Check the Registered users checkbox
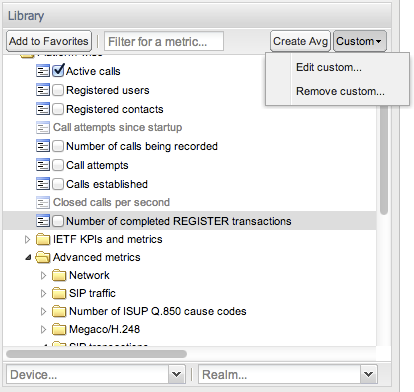This screenshot has width=414, height=392. (58, 90)
